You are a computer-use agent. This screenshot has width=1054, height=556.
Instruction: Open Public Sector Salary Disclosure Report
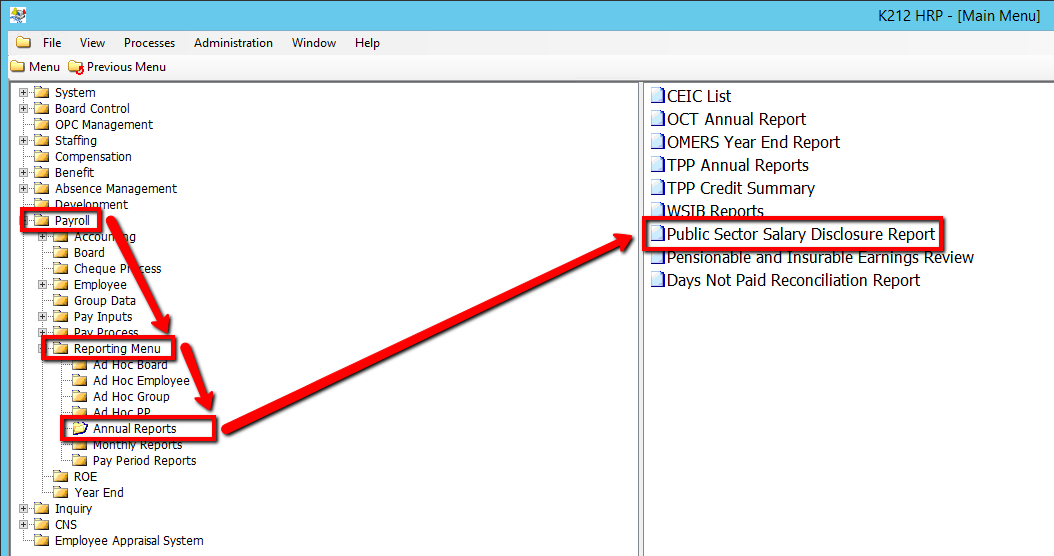[800, 234]
